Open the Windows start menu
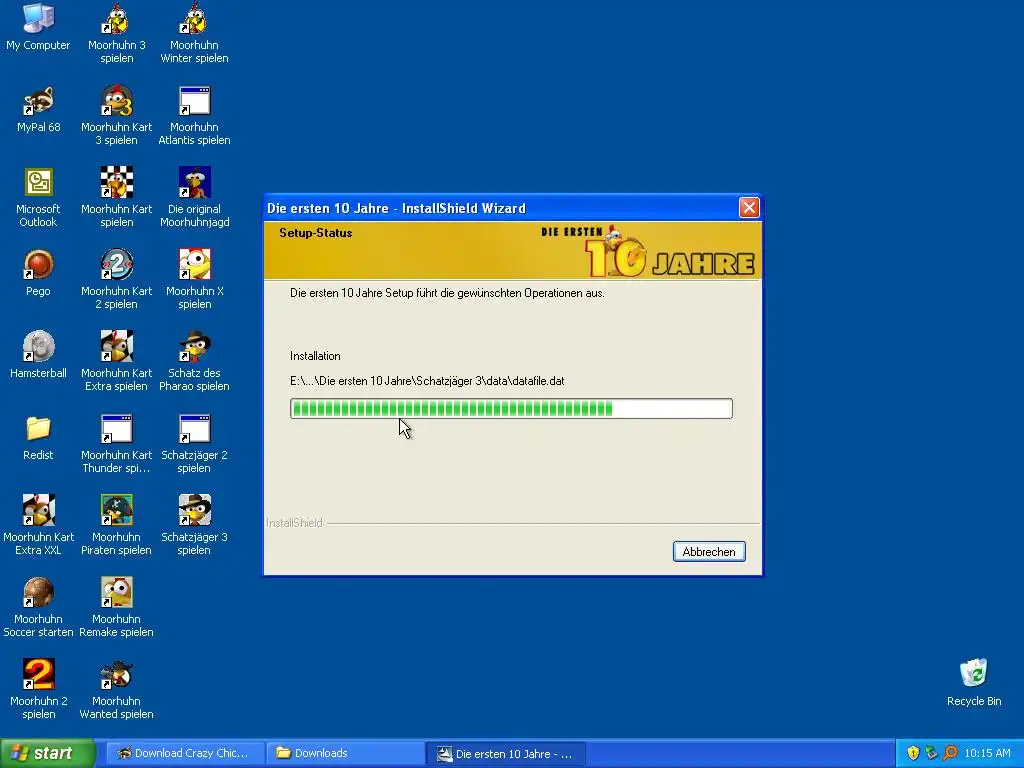Viewport: 1024px width, 768px height. 47,754
